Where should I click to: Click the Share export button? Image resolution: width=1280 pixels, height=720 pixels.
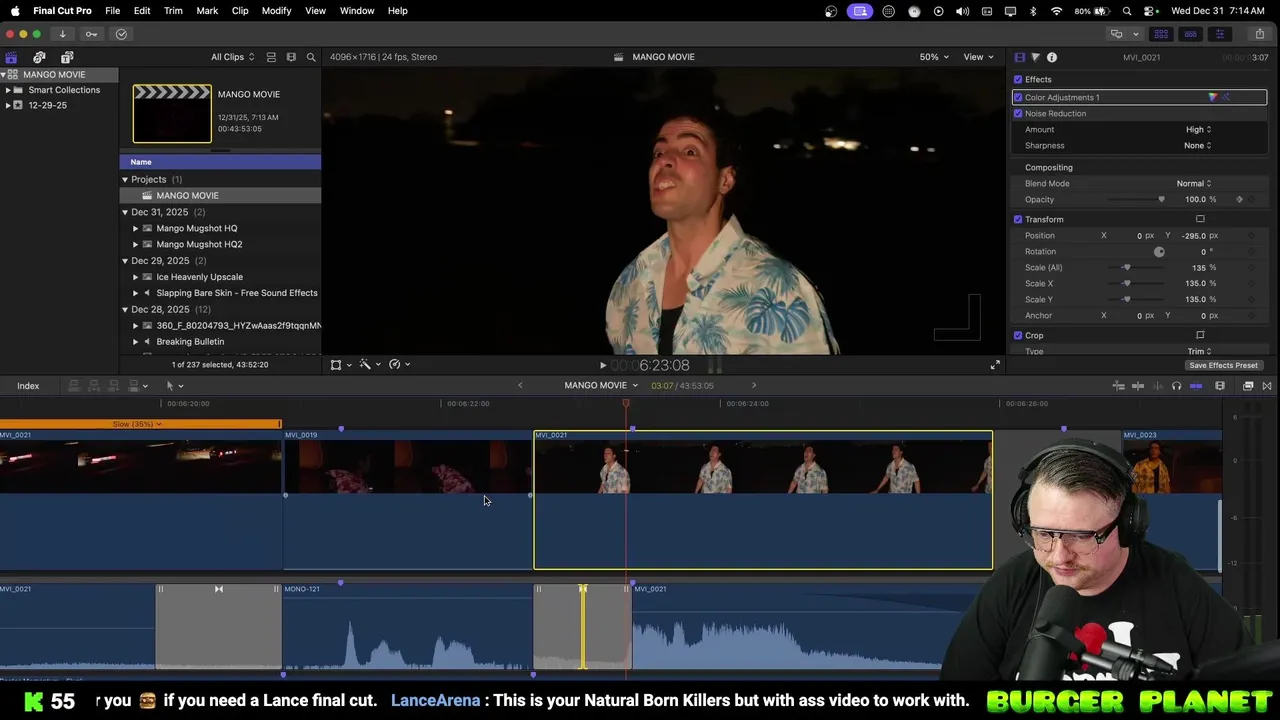tap(1259, 34)
